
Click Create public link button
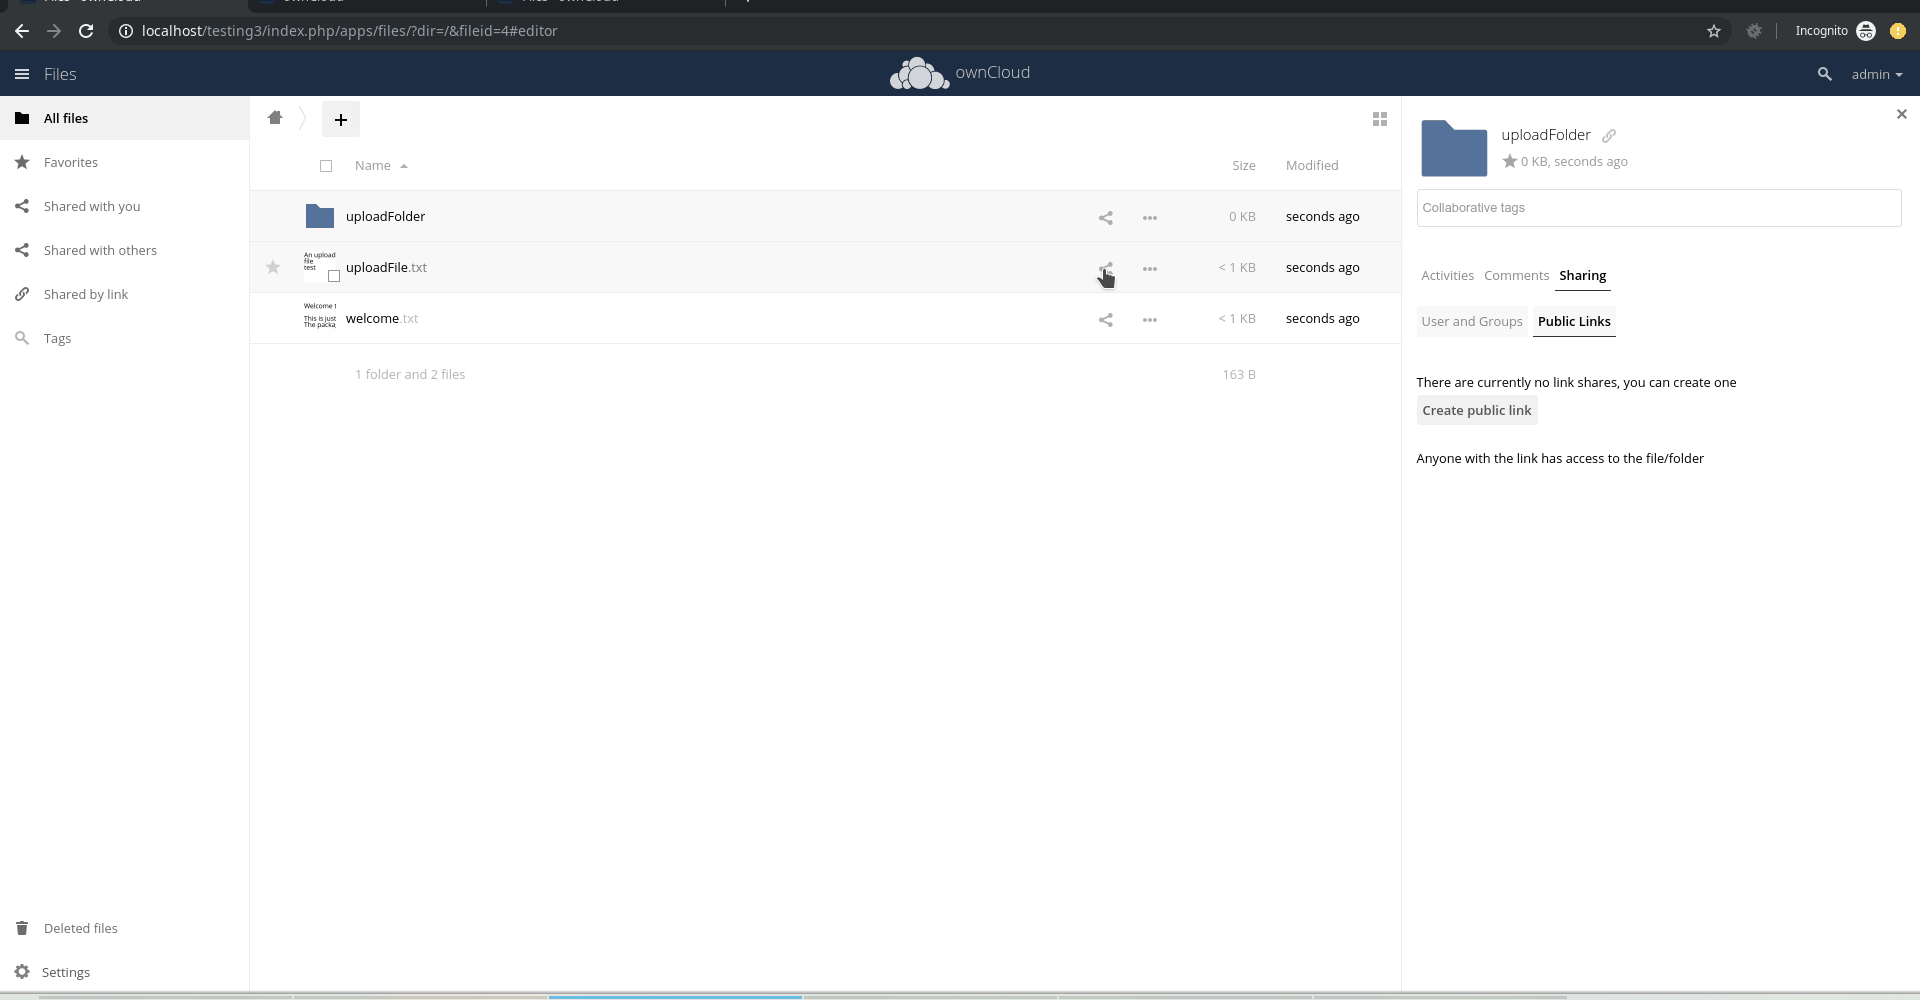pos(1477,411)
